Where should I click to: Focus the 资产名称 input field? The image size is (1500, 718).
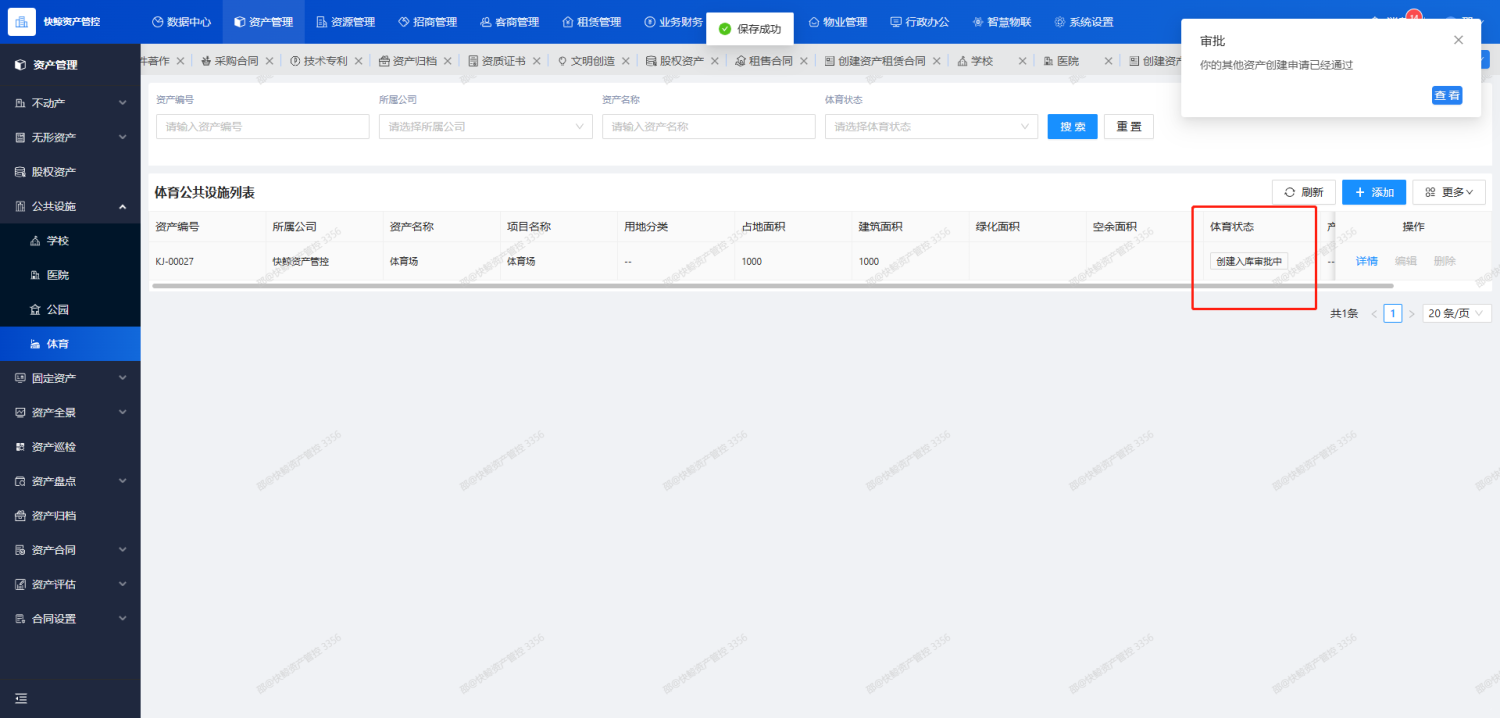pyautogui.click(x=709, y=127)
